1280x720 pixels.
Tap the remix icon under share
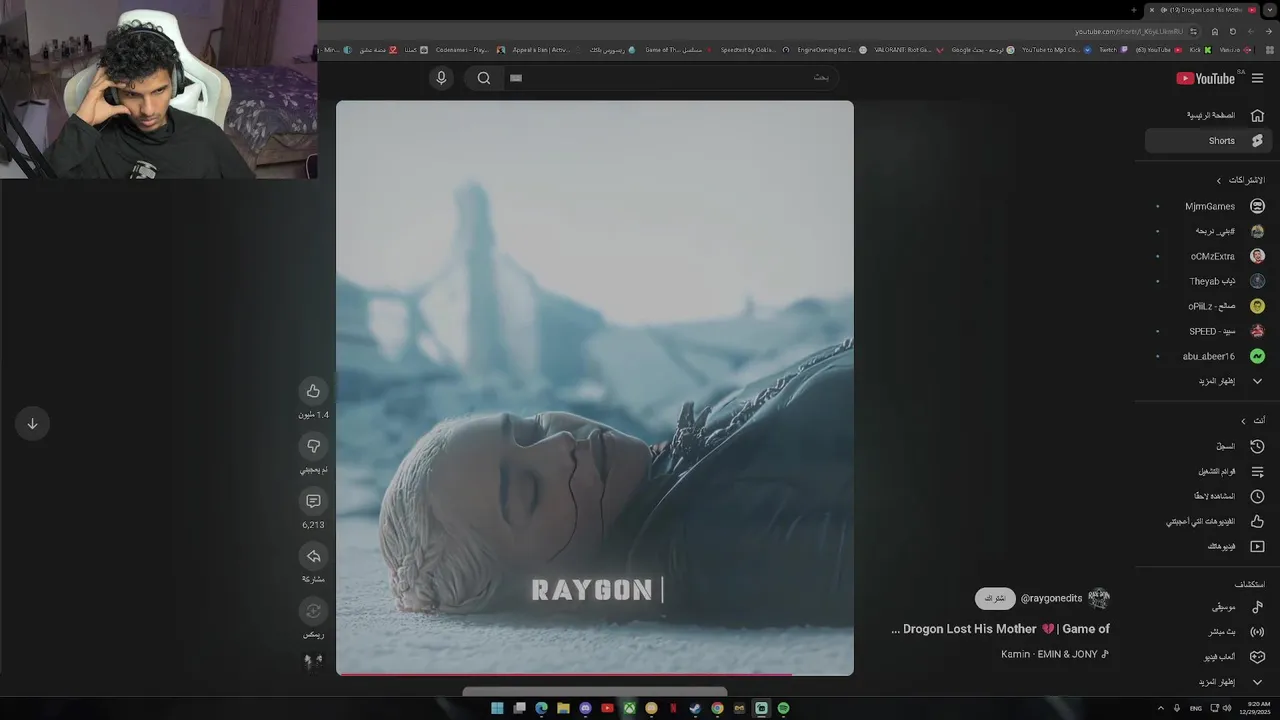[313, 611]
